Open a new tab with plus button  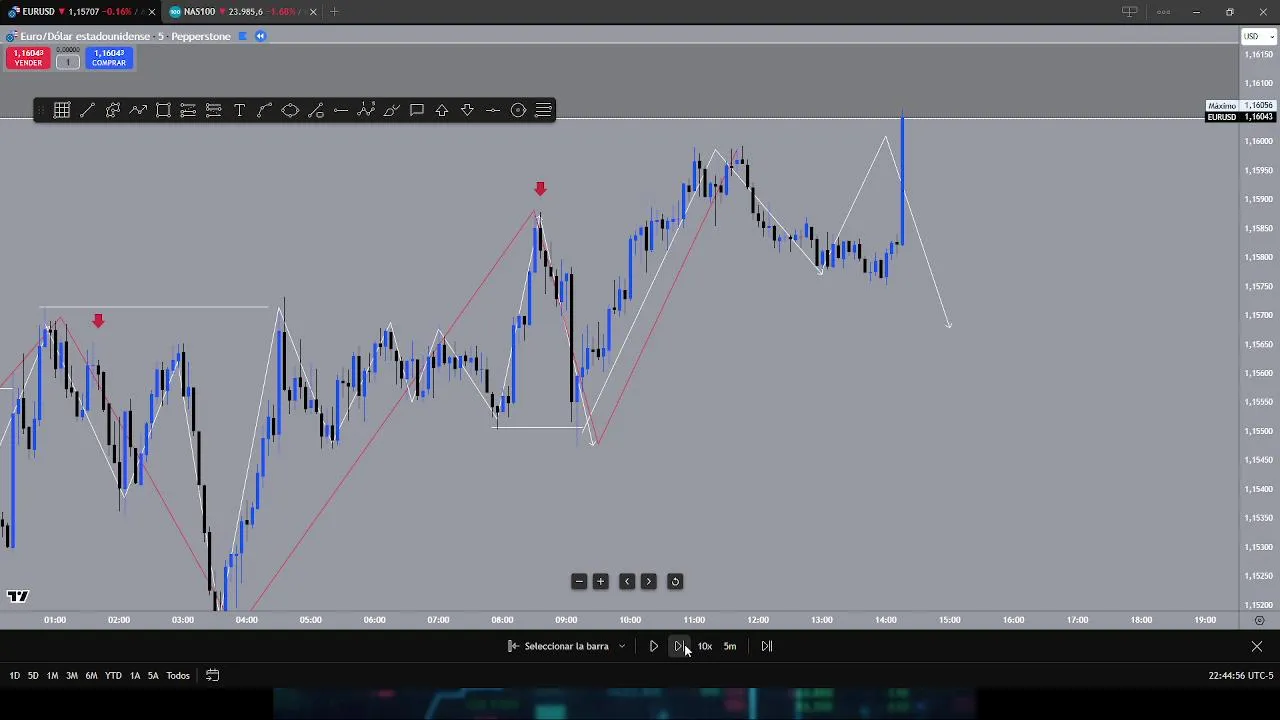coord(334,12)
